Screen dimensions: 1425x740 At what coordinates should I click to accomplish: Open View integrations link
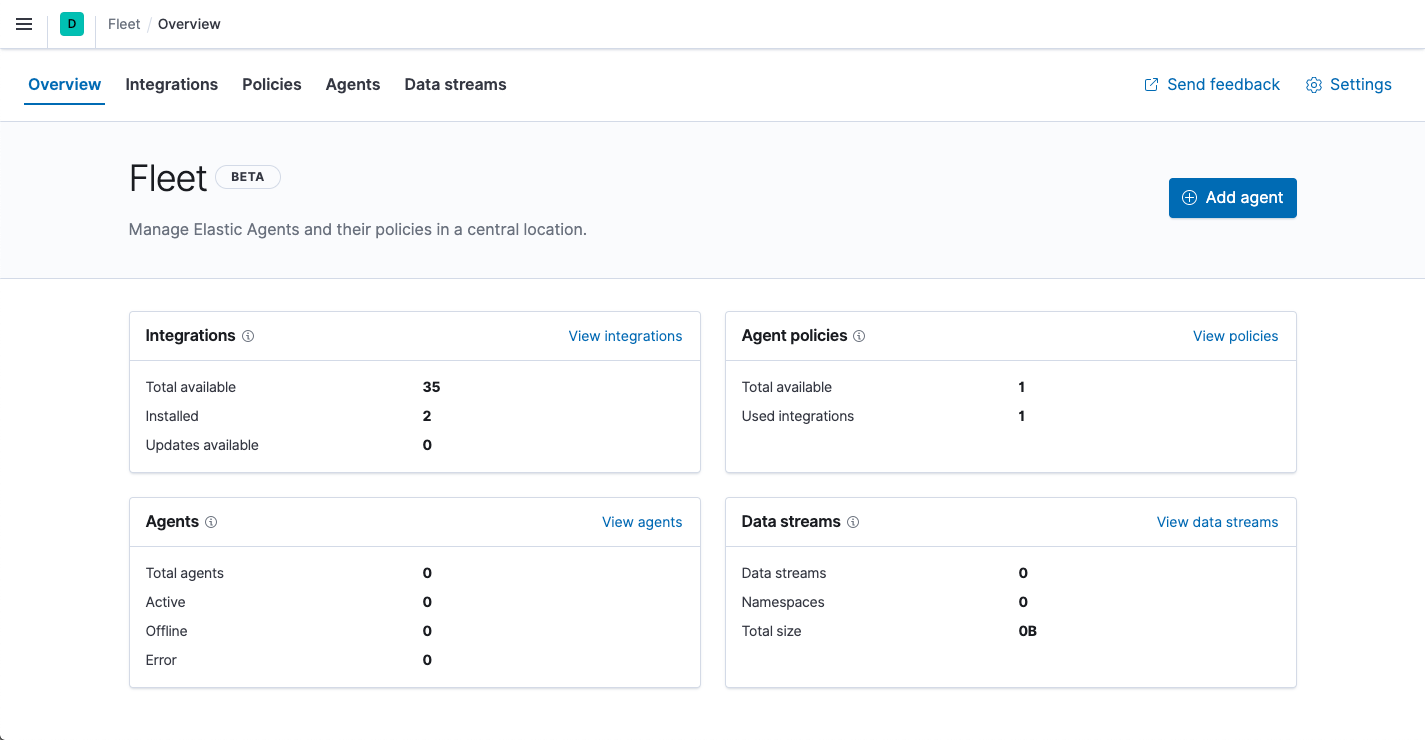click(625, 335)
